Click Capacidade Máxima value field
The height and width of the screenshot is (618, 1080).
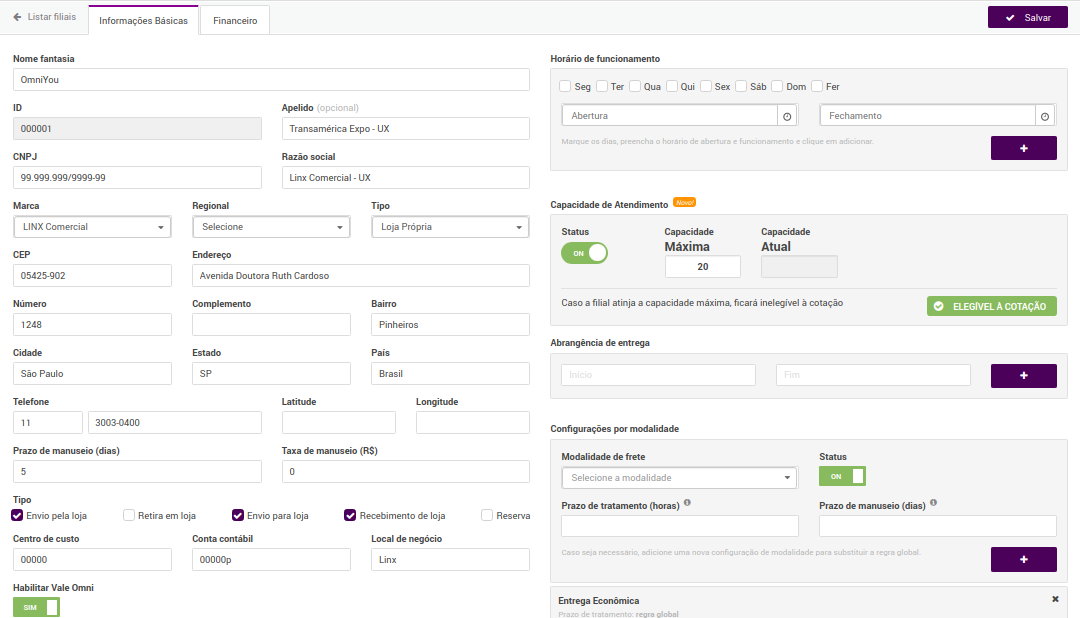(703, 267)
